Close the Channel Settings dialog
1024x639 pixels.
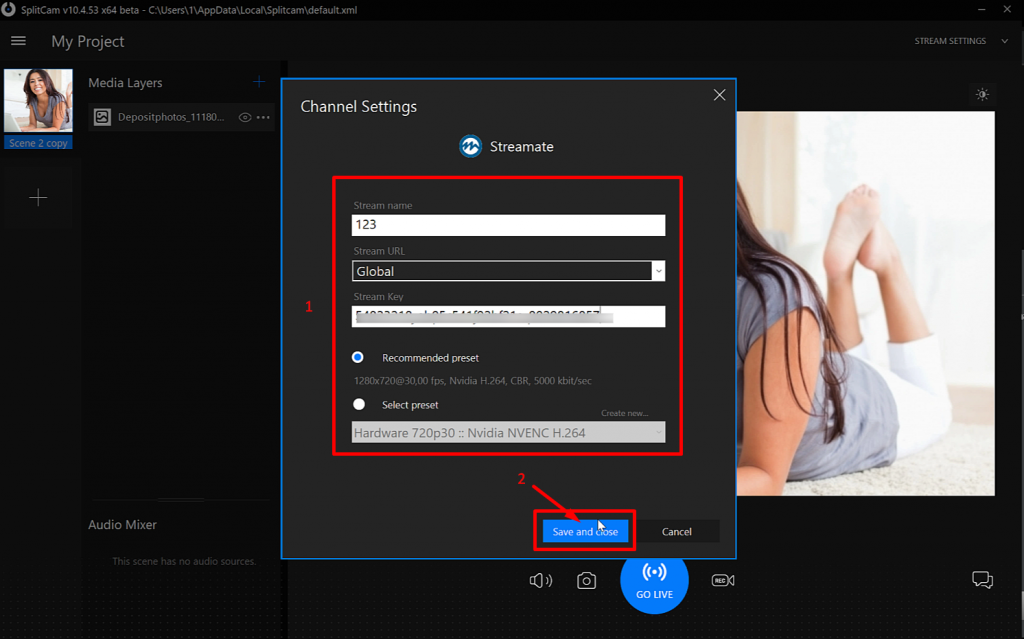[x=719, y=95]
